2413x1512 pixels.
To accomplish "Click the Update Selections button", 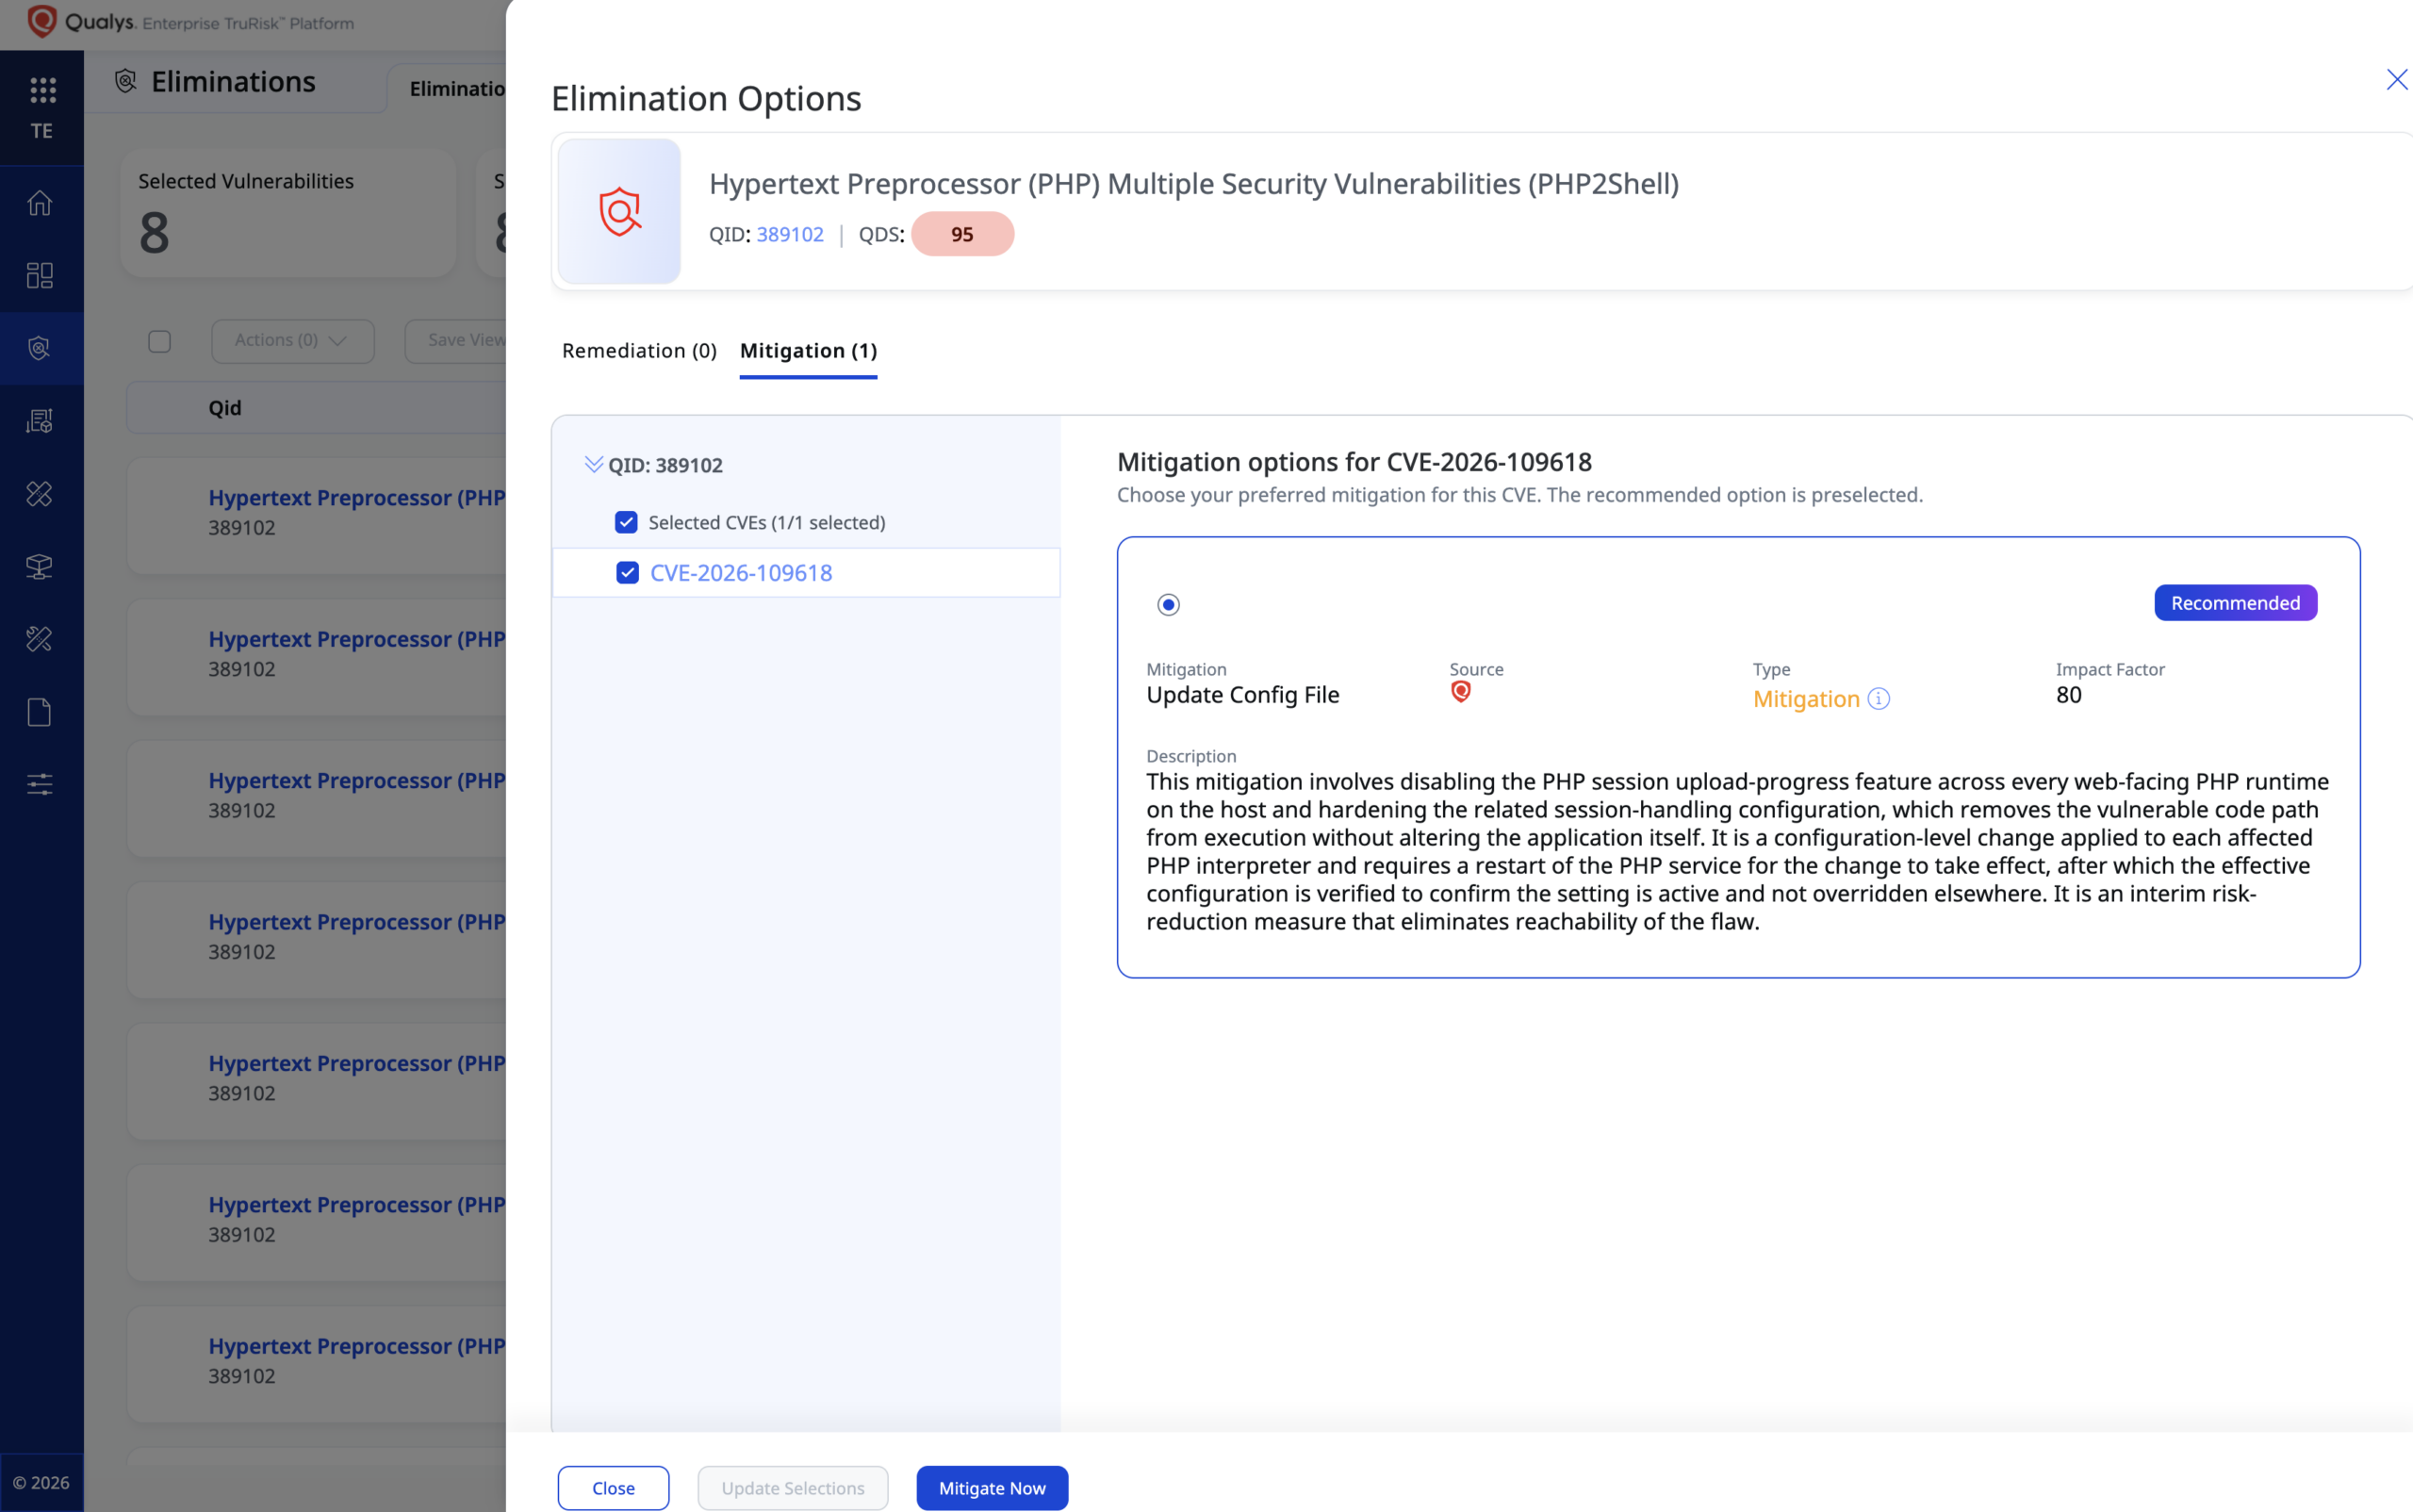I will 793,1487.
